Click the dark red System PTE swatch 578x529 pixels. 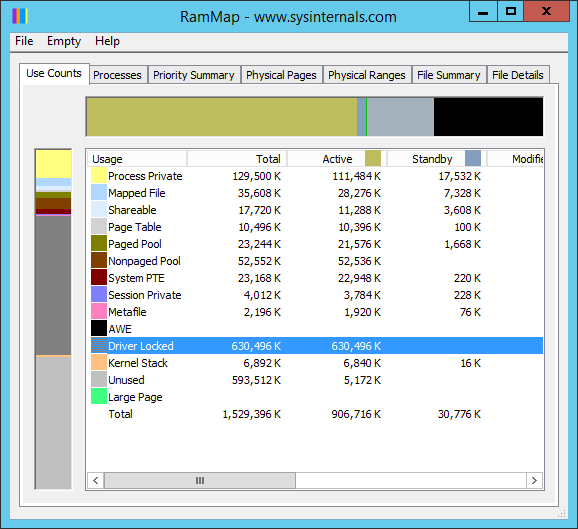click(99, 278)
